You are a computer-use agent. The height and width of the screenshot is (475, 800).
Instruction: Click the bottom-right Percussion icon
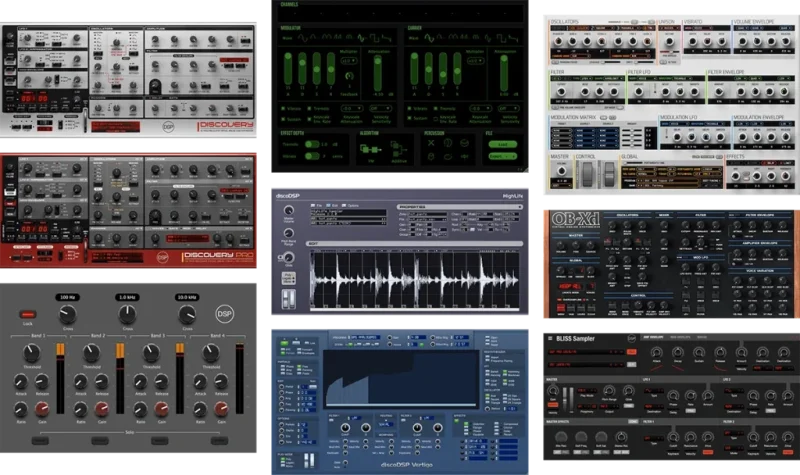(464, 157)
